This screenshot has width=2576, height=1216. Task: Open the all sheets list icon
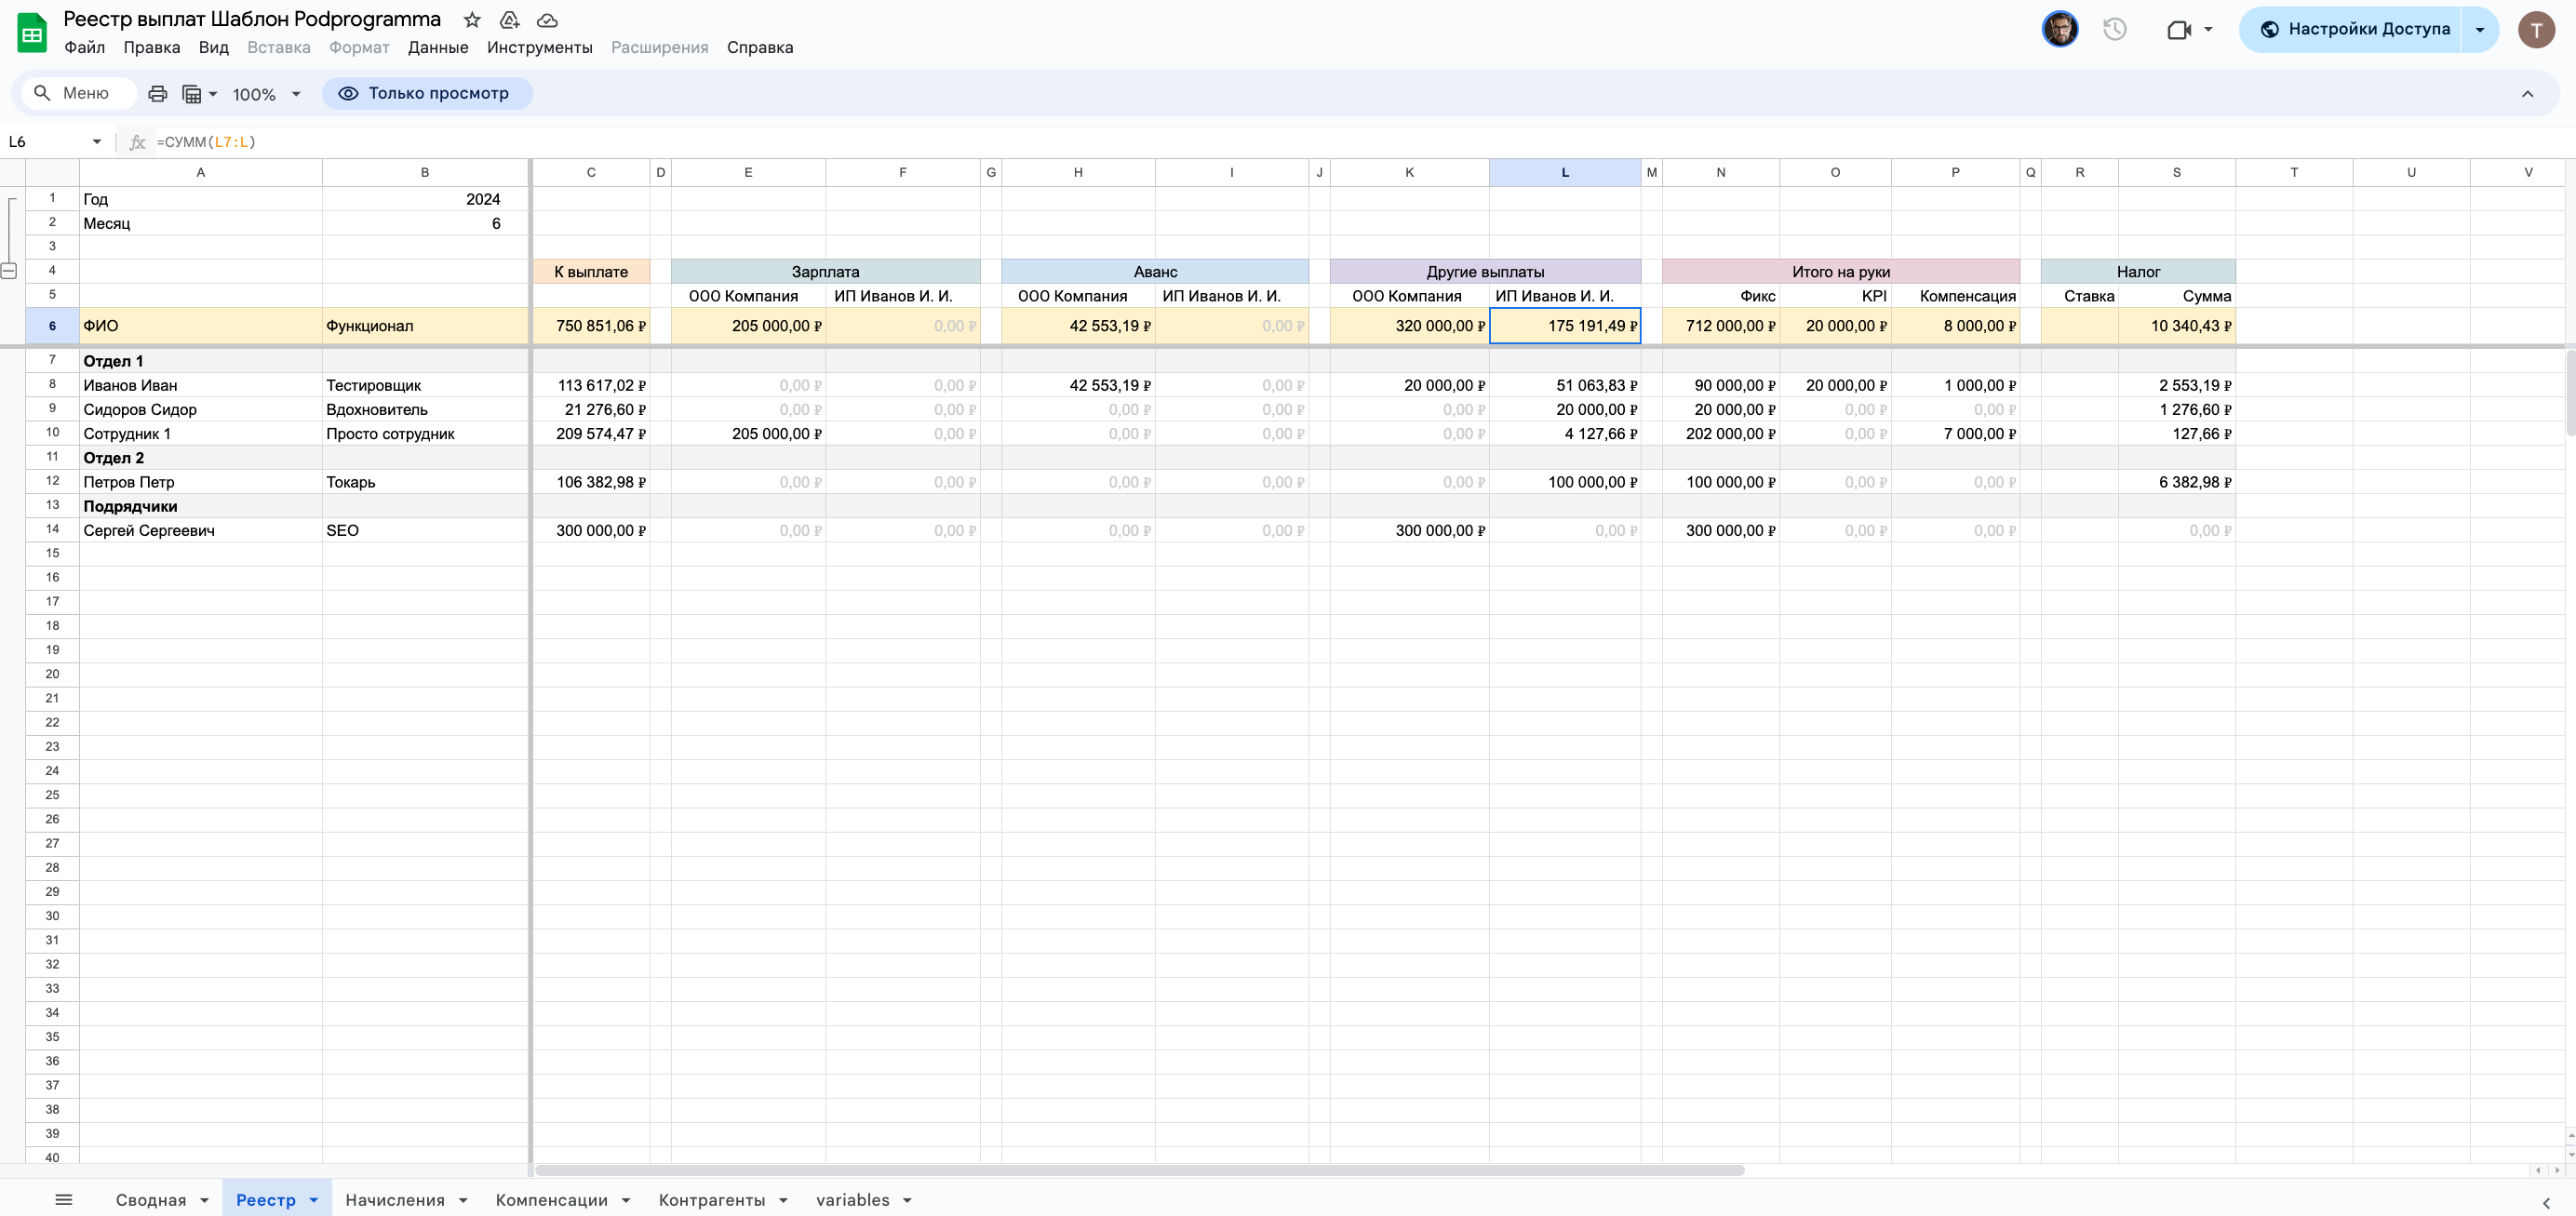click(x=64, y=1199)
